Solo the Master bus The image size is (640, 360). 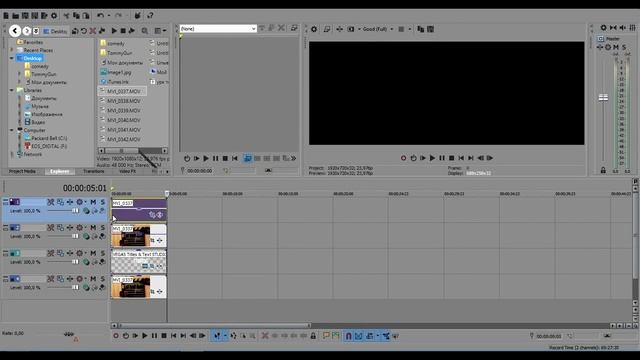click(x=624, y=47)
